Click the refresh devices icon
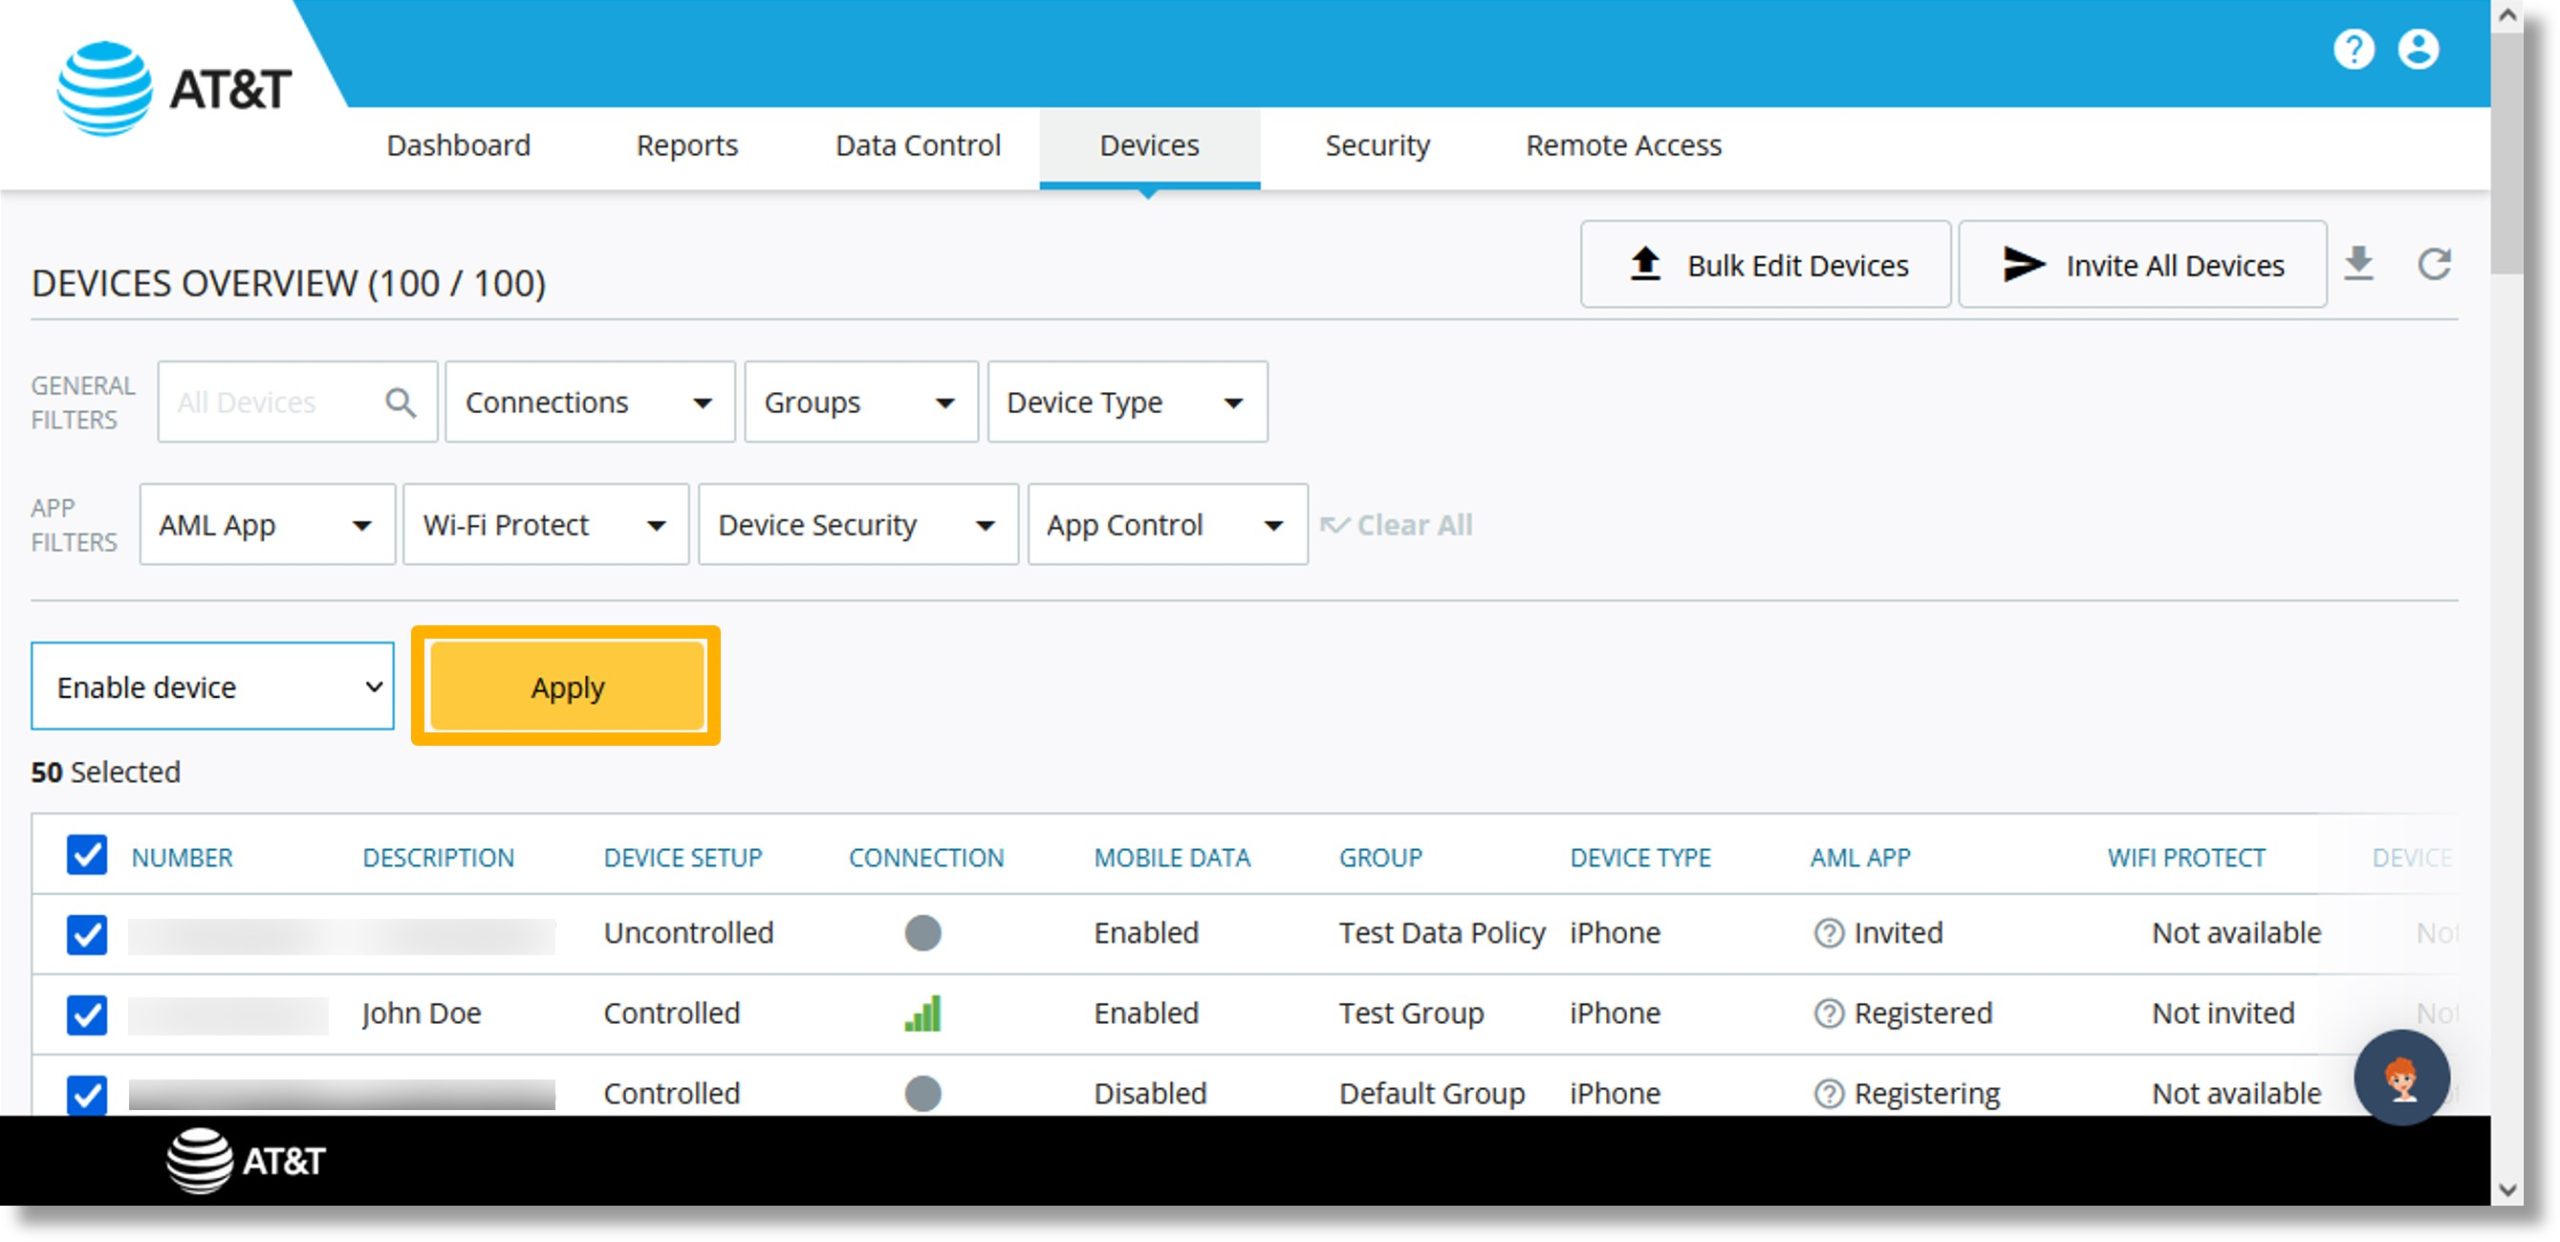Viewport: 2560px width, 1242px height. [2434, 264]
